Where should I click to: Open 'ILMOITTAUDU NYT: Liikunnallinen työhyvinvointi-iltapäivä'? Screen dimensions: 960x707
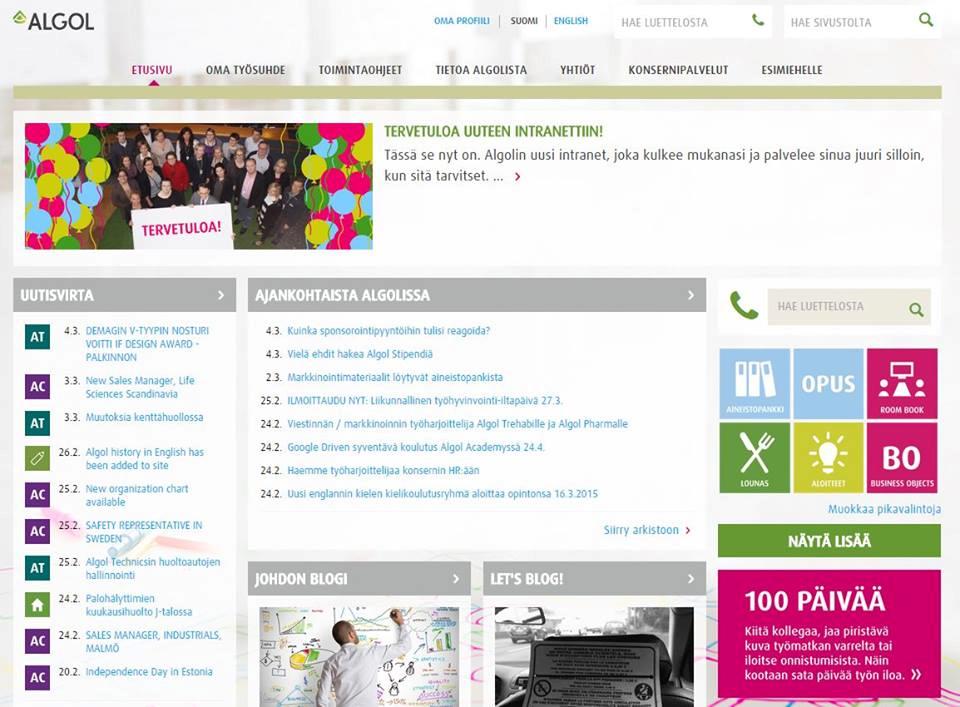coord(424,400)
